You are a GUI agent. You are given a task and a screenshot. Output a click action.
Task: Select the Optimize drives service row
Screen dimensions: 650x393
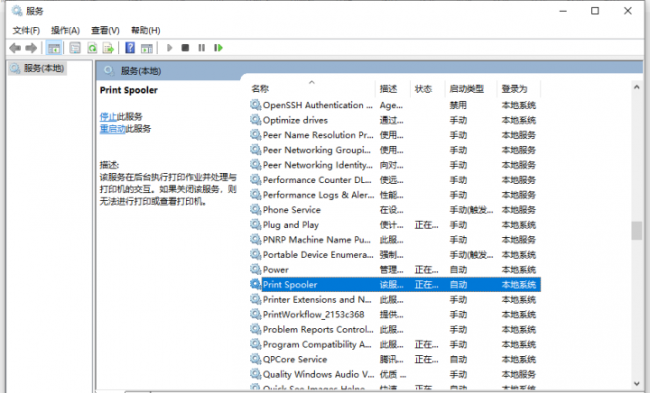coord(395,120)
